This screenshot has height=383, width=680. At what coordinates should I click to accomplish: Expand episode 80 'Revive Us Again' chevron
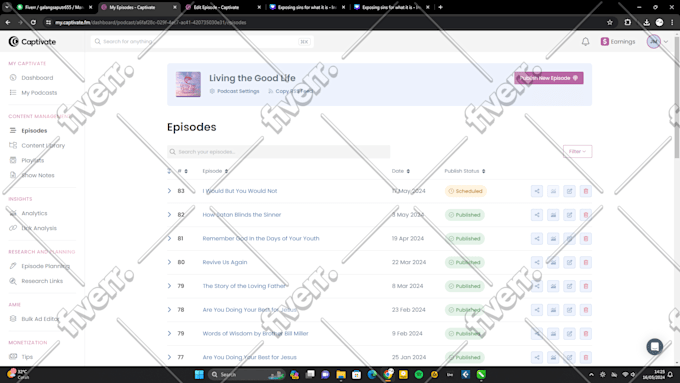pos(170,262)
